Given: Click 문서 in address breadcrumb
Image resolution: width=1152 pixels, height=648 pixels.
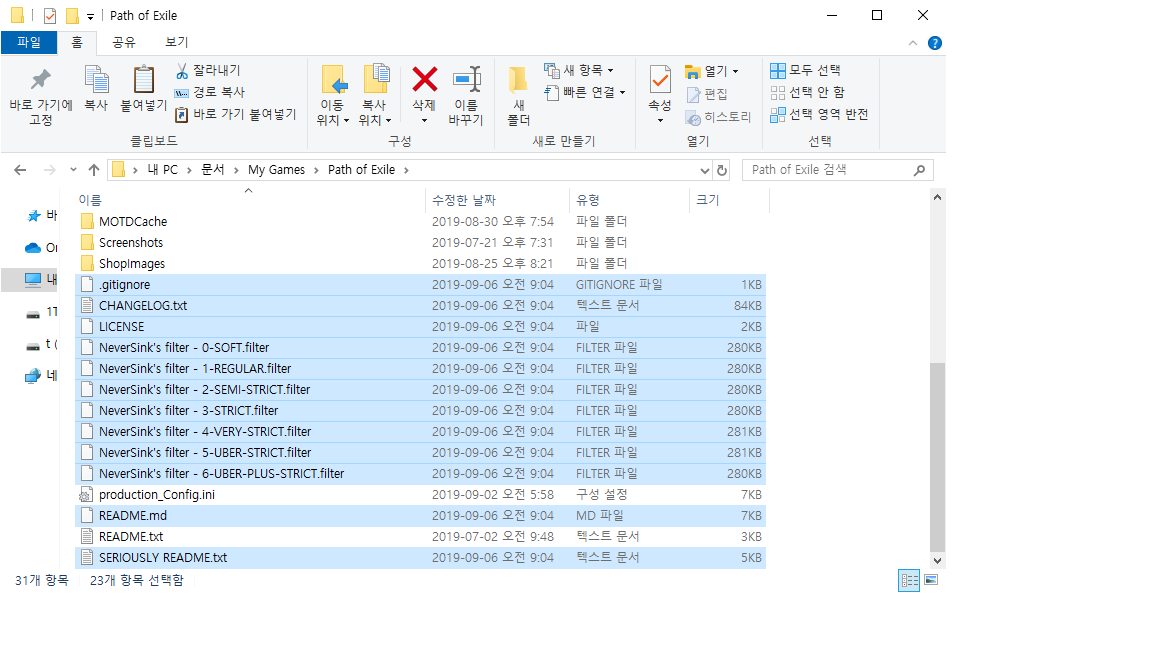Looking at the screenshot, I should [212, 170].
